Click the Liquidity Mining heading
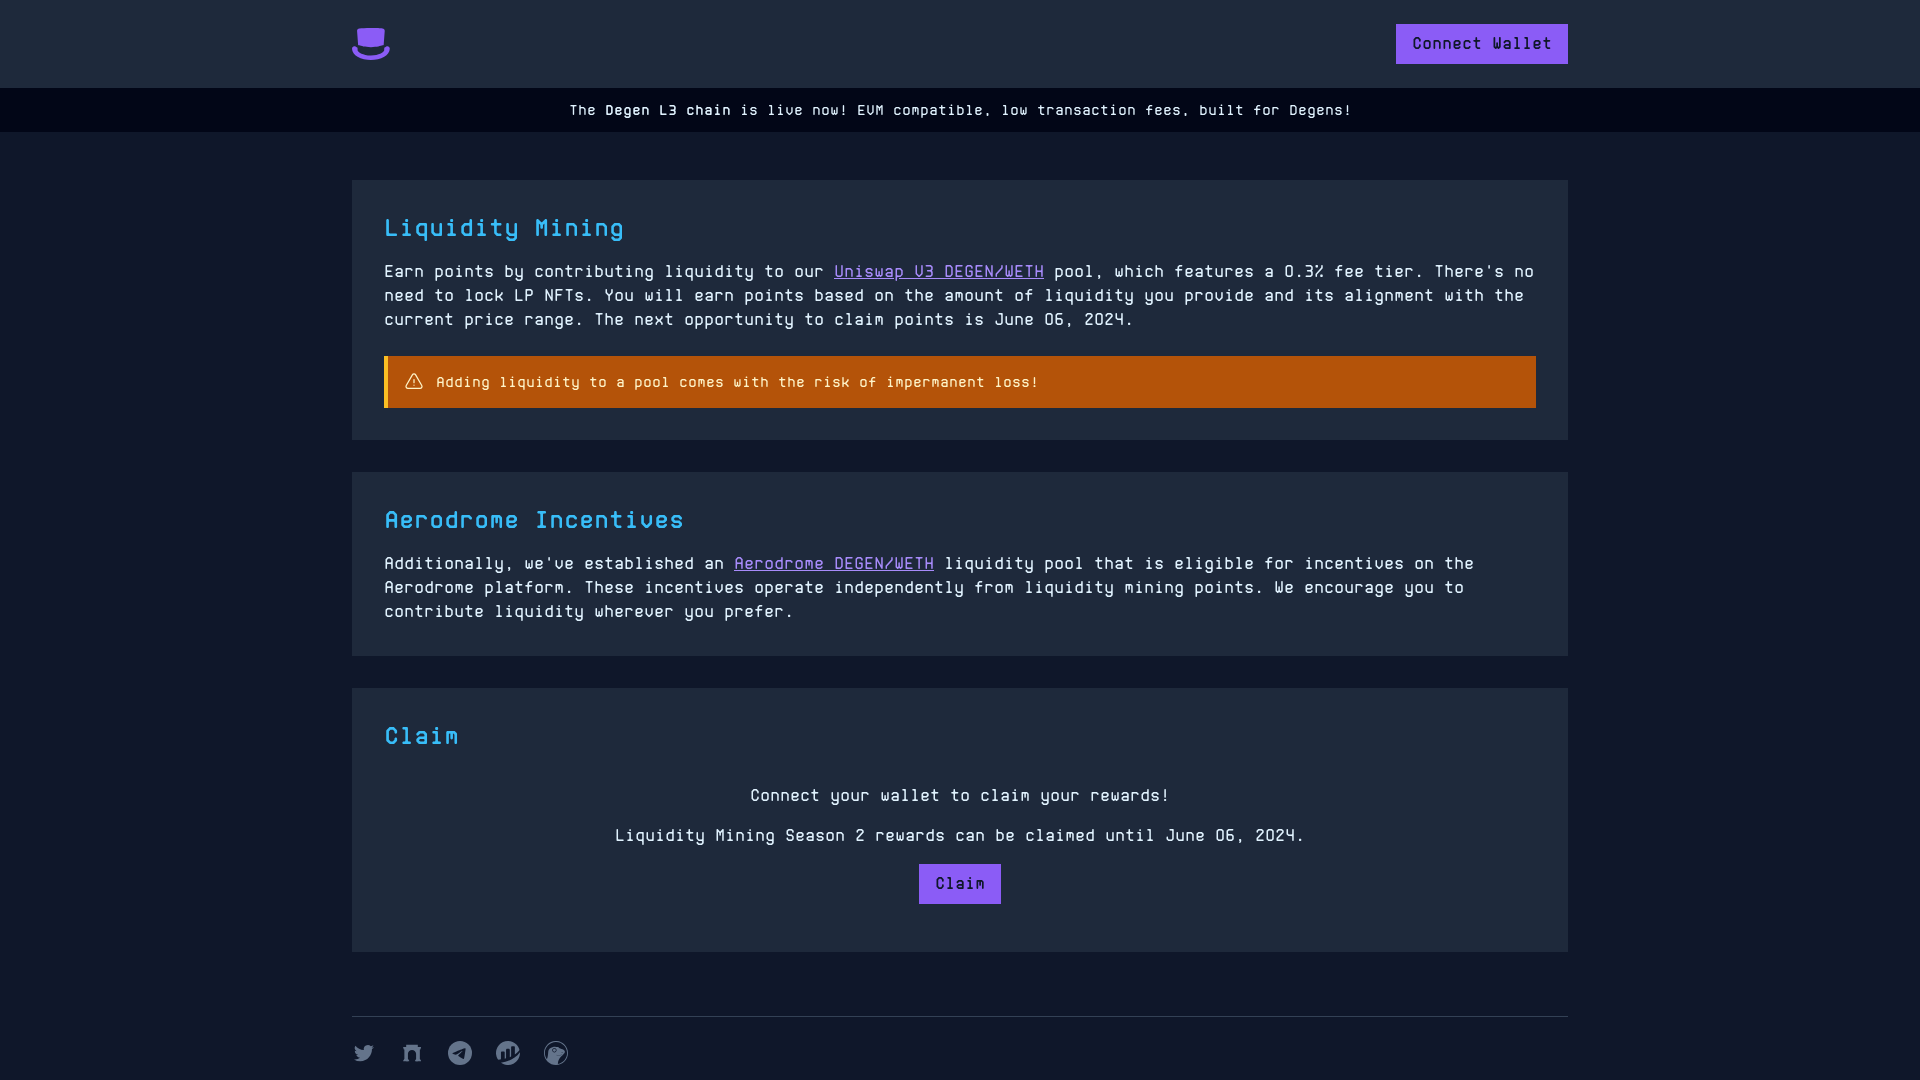Image resolution: width=1920 pixels, height=1080 pixels. [504, 228]
